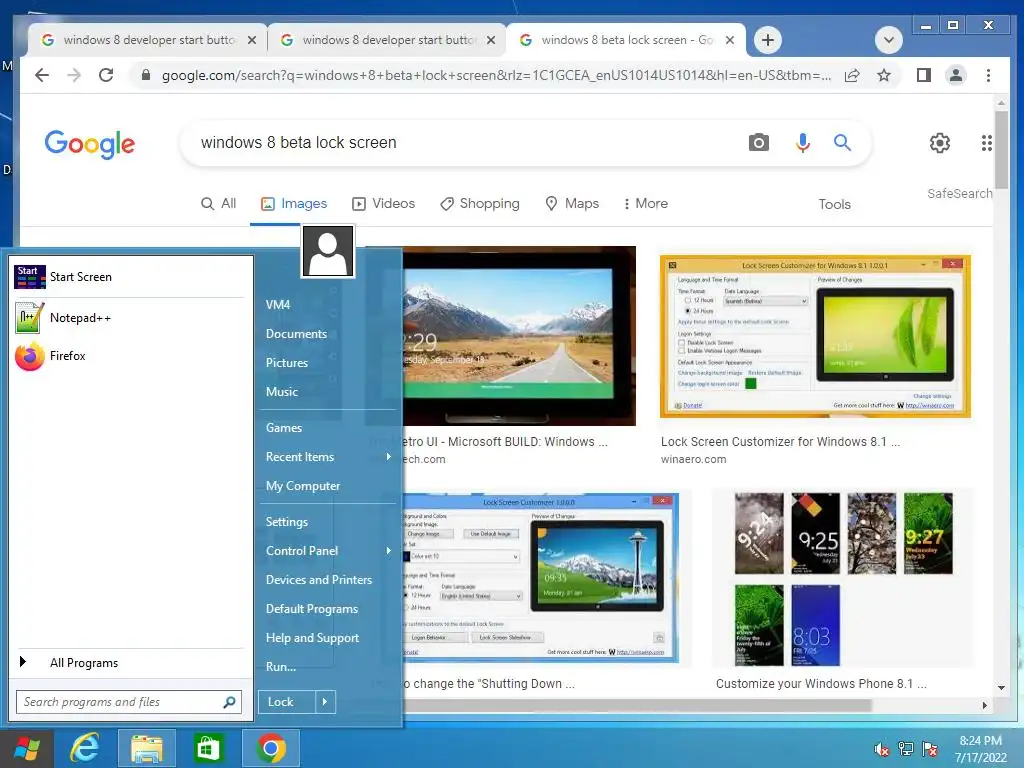Click the user picture in Start menu
This screenshot has height=768, width=1024.
pyautogui.click(x=328, y=251)
